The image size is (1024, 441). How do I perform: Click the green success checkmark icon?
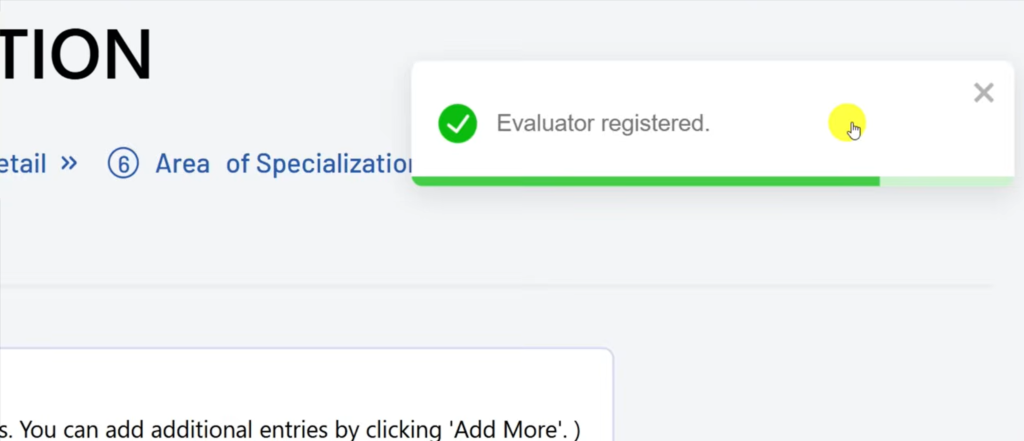tap(457, 124)
